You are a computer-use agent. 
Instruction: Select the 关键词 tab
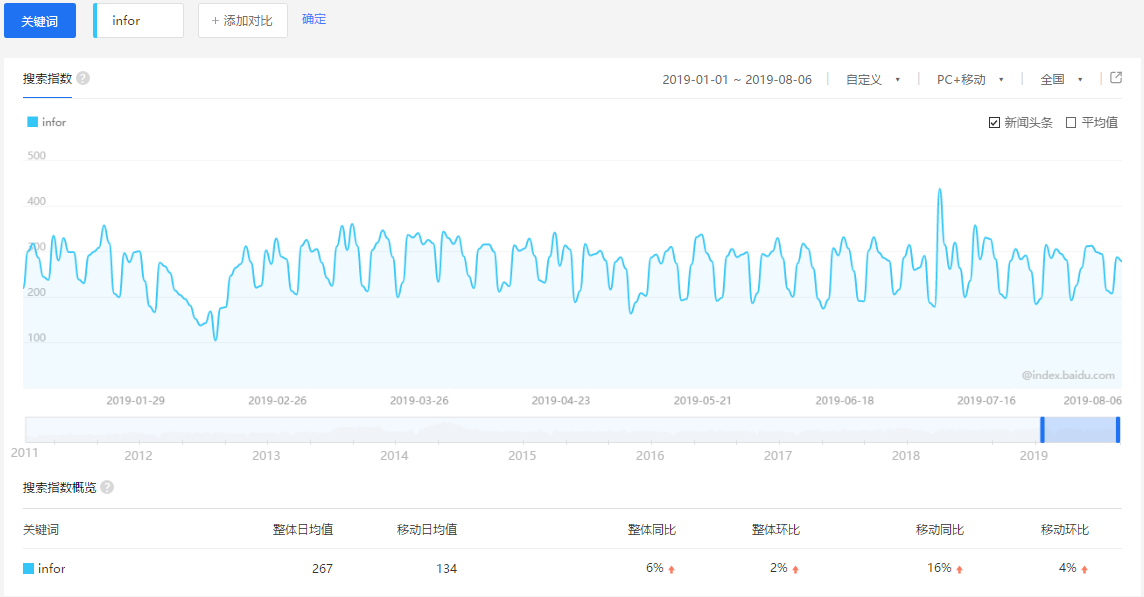pyautogui.click(x=39, y=20)
